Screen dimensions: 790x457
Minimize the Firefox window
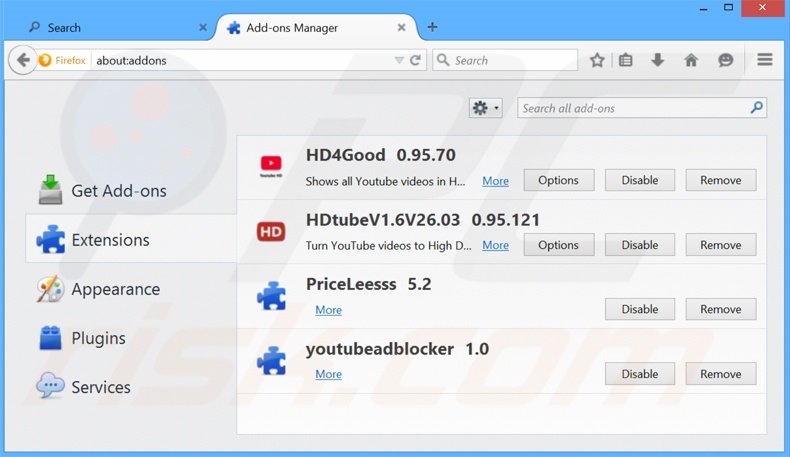click(703, 8)
